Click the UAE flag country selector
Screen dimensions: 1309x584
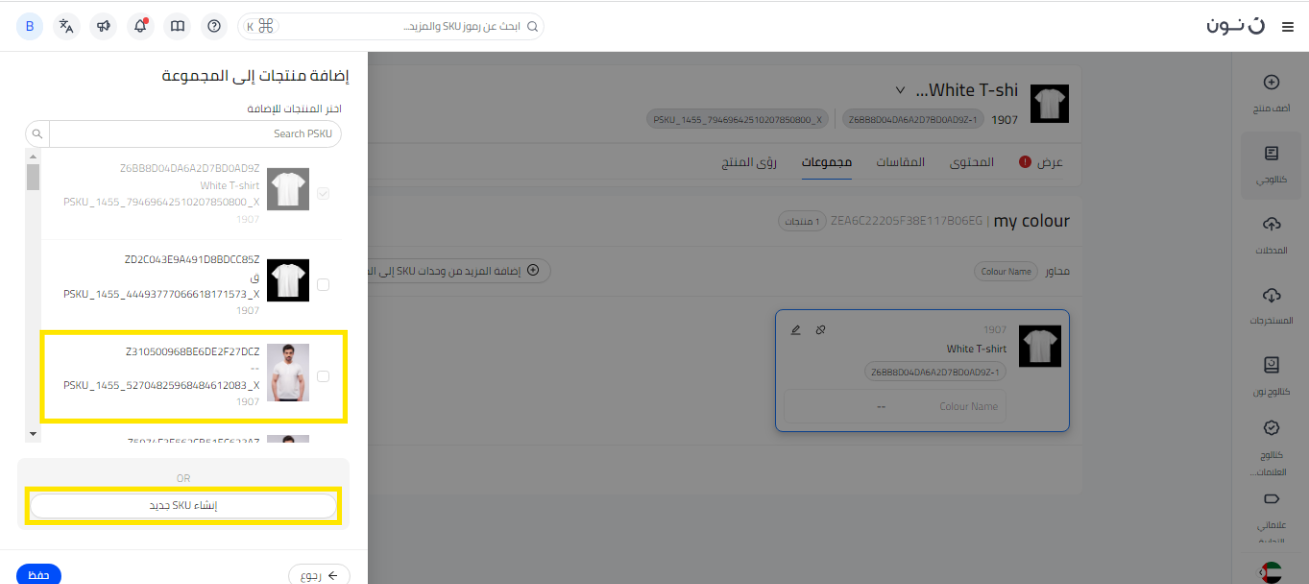[x=1271, y=572]
